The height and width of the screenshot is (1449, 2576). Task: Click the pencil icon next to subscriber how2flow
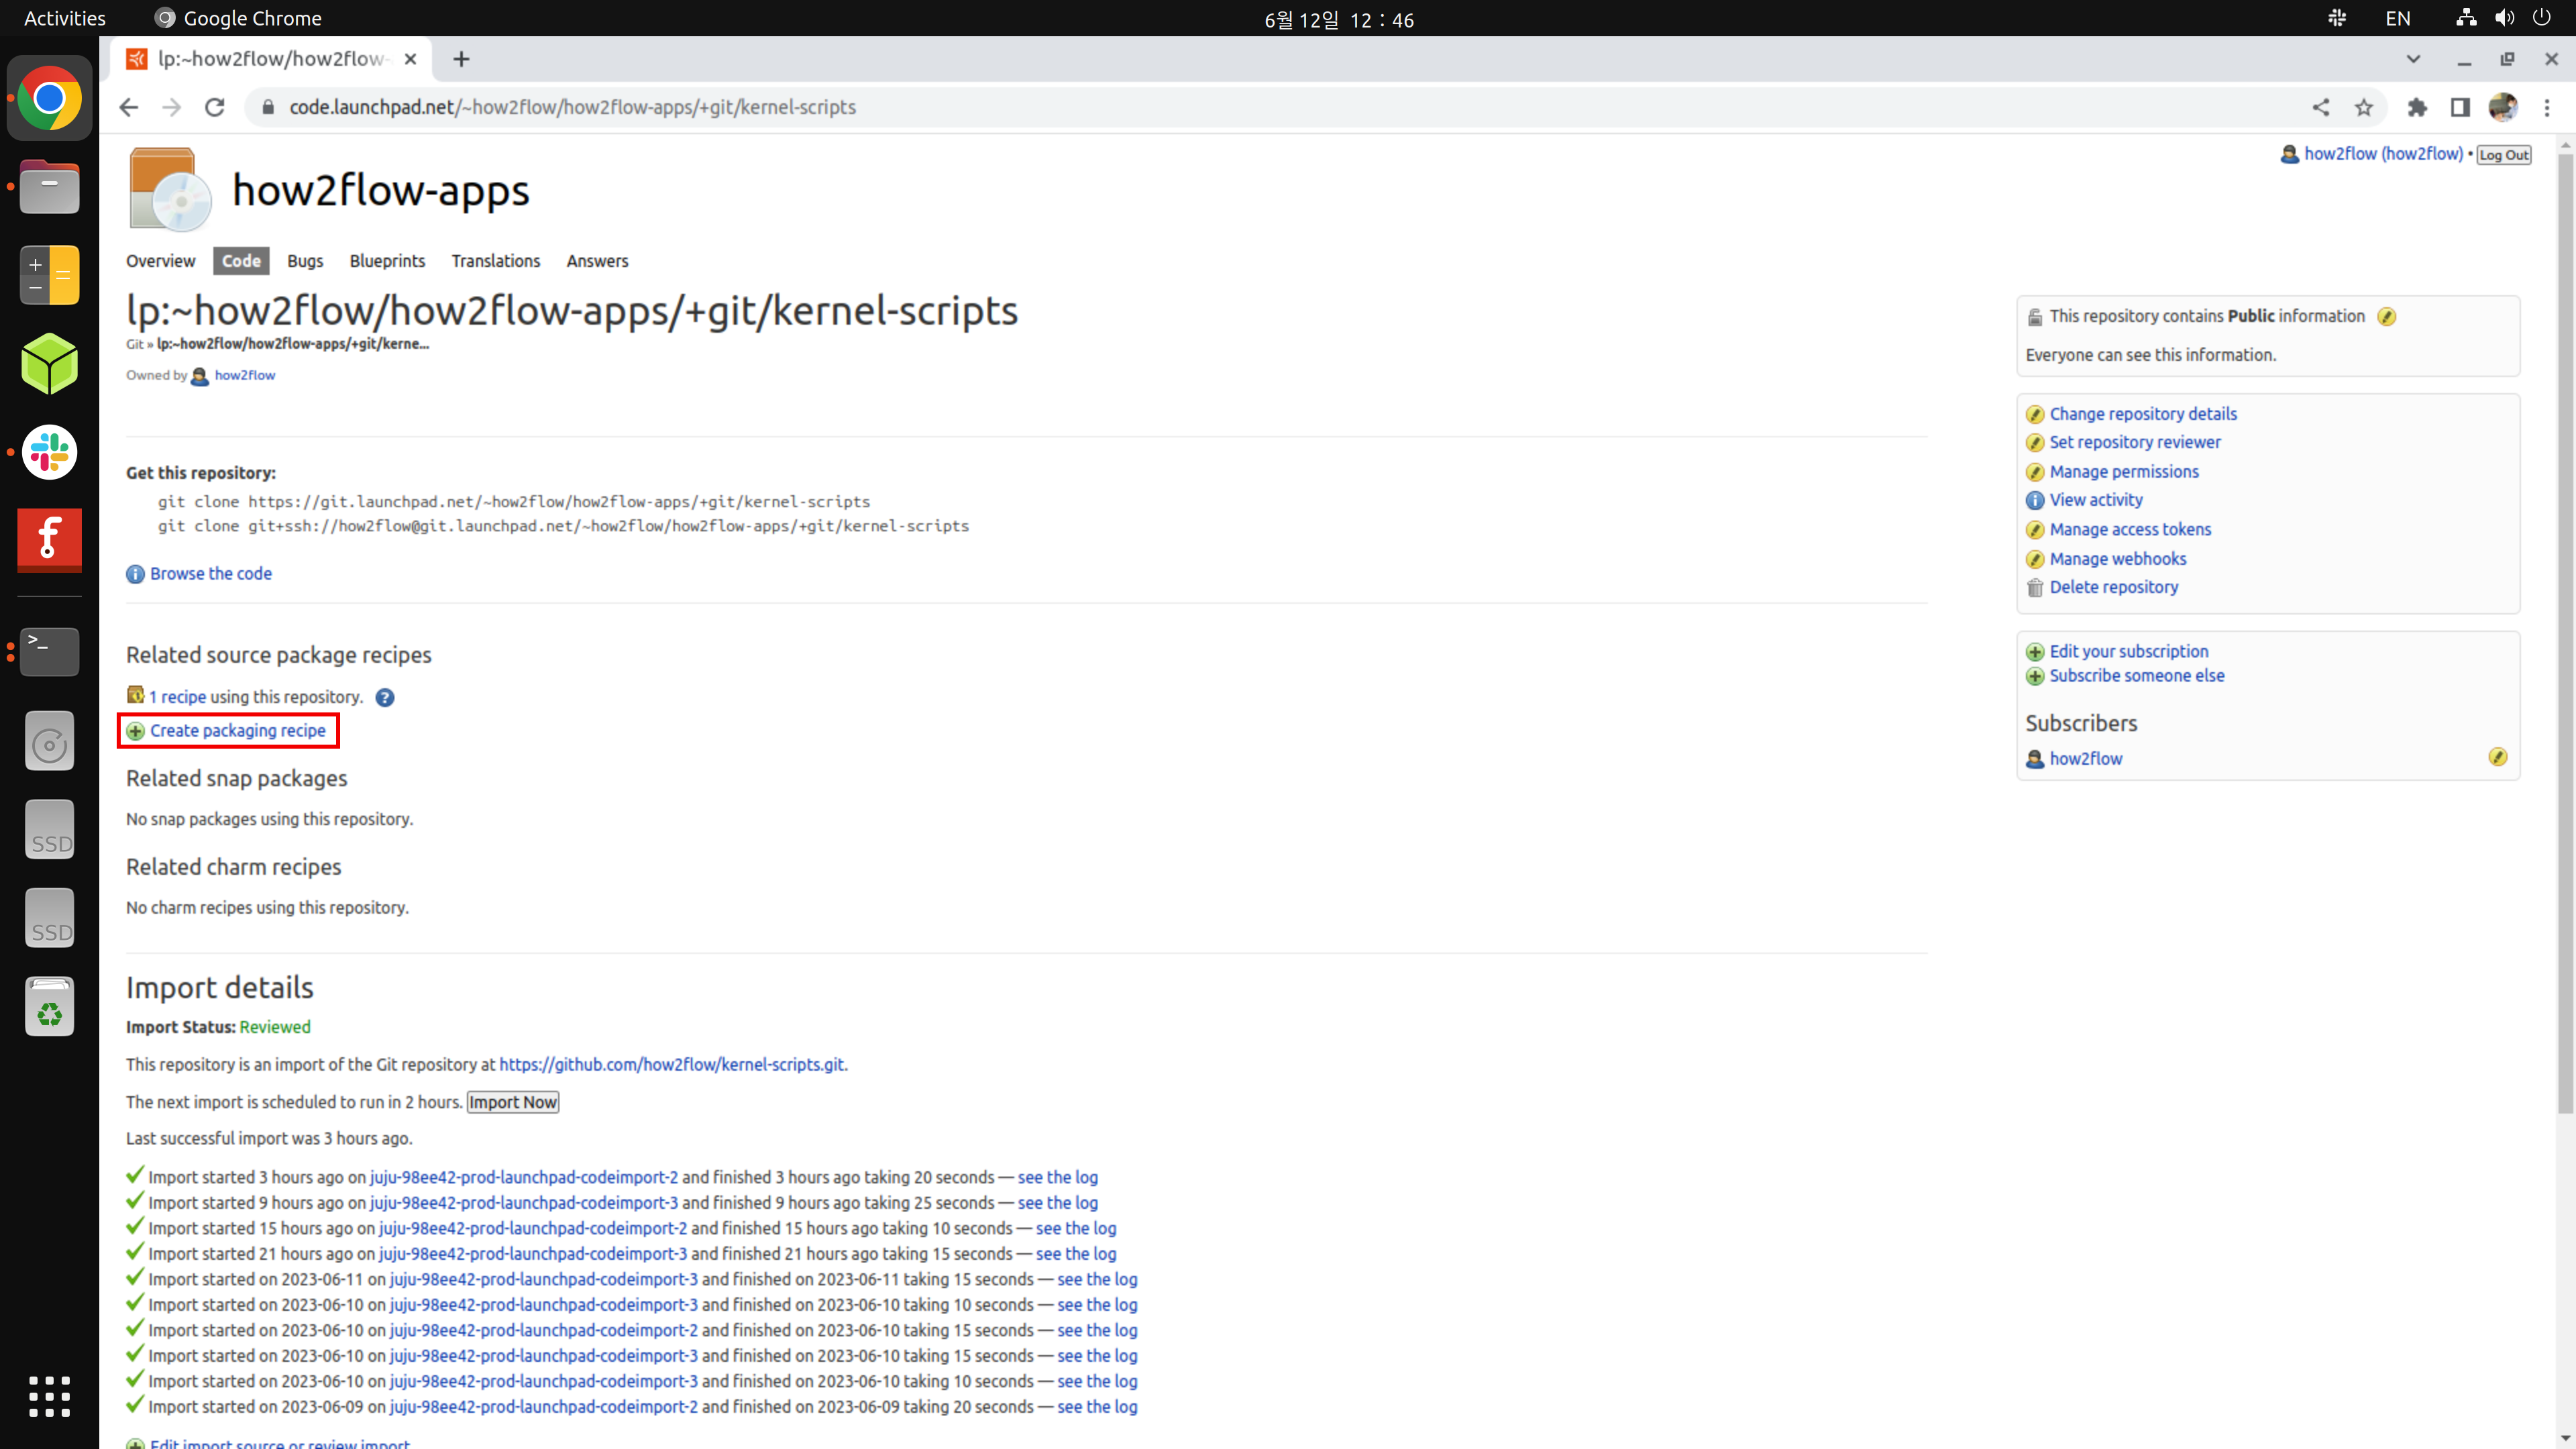tap(2500, 757)
